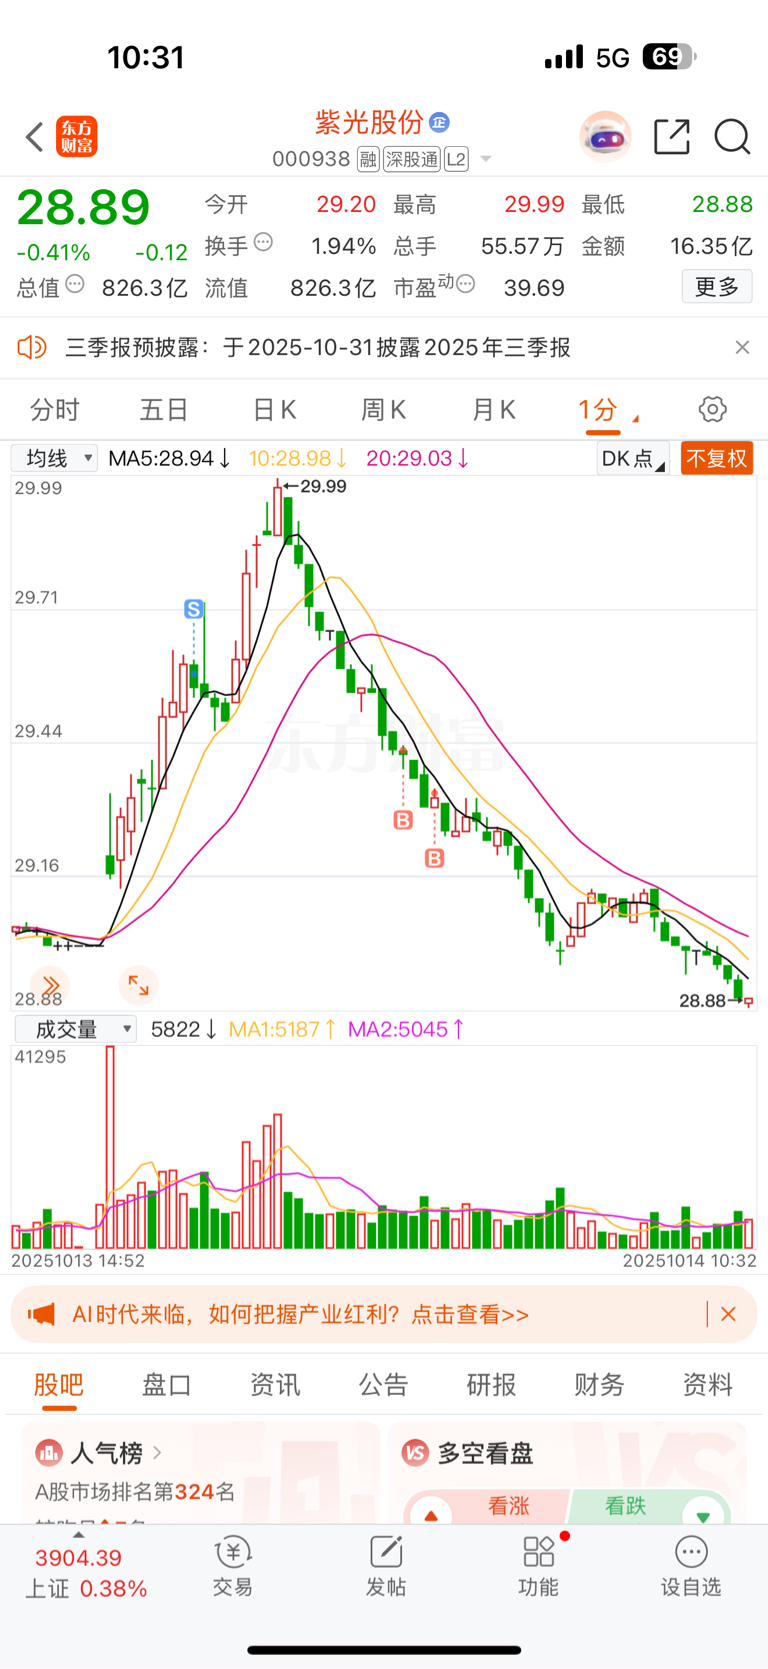Tap the back arrow icon
Image resolution: width=768 pixels, height=1669 pixels.
point(35,137)
